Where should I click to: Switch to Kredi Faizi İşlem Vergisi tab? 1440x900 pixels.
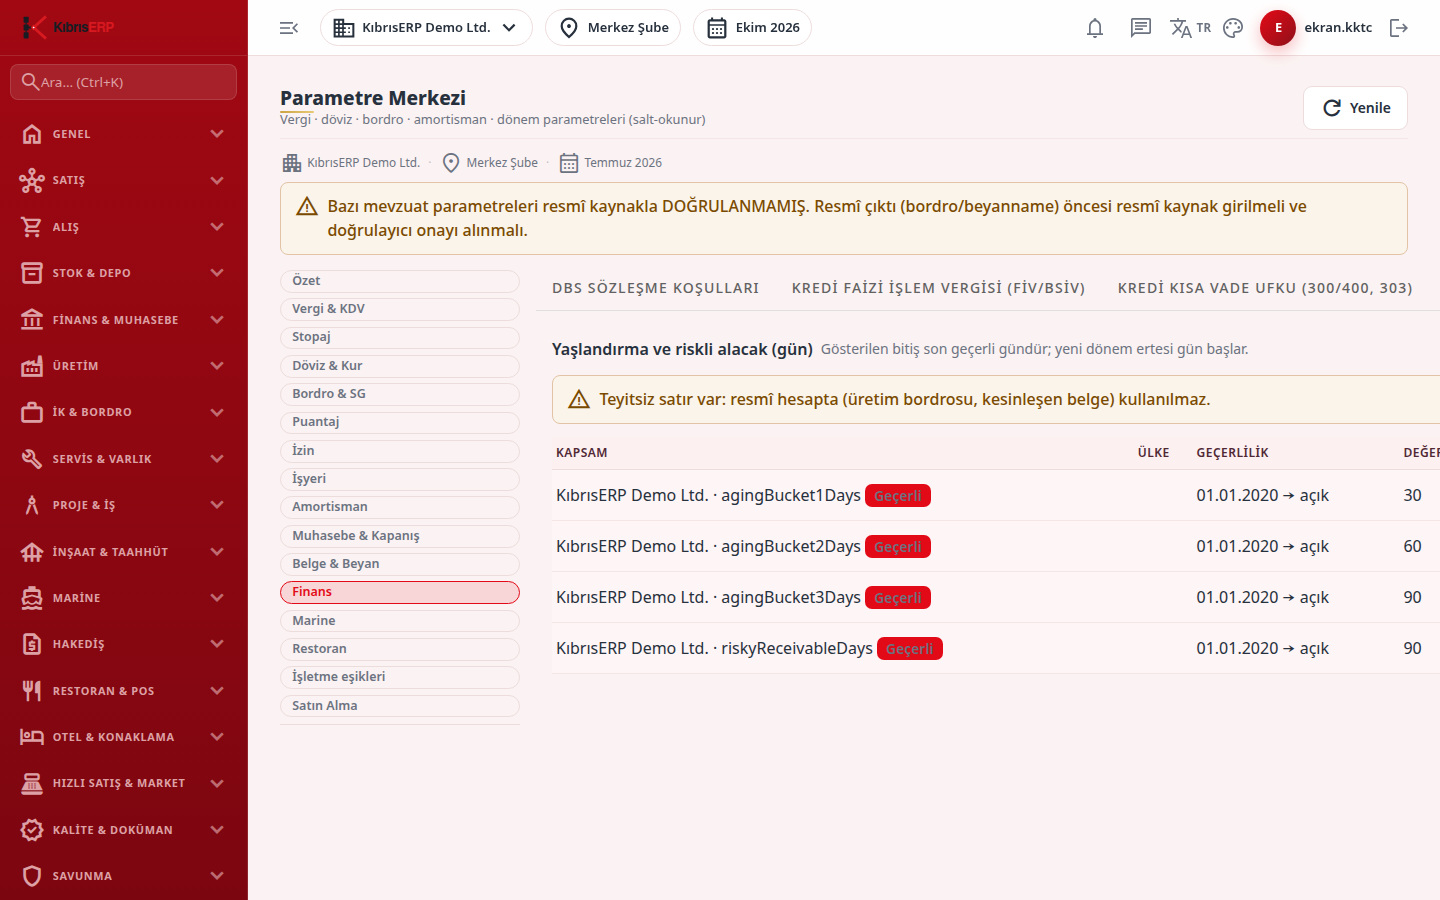(939, 288)
